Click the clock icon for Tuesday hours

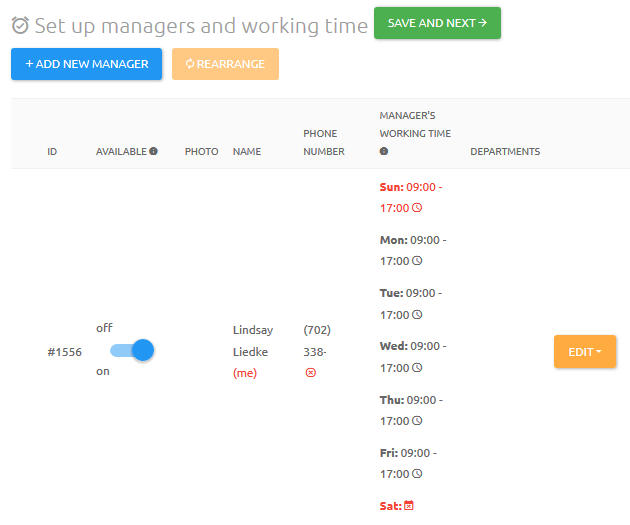(417, 315)
